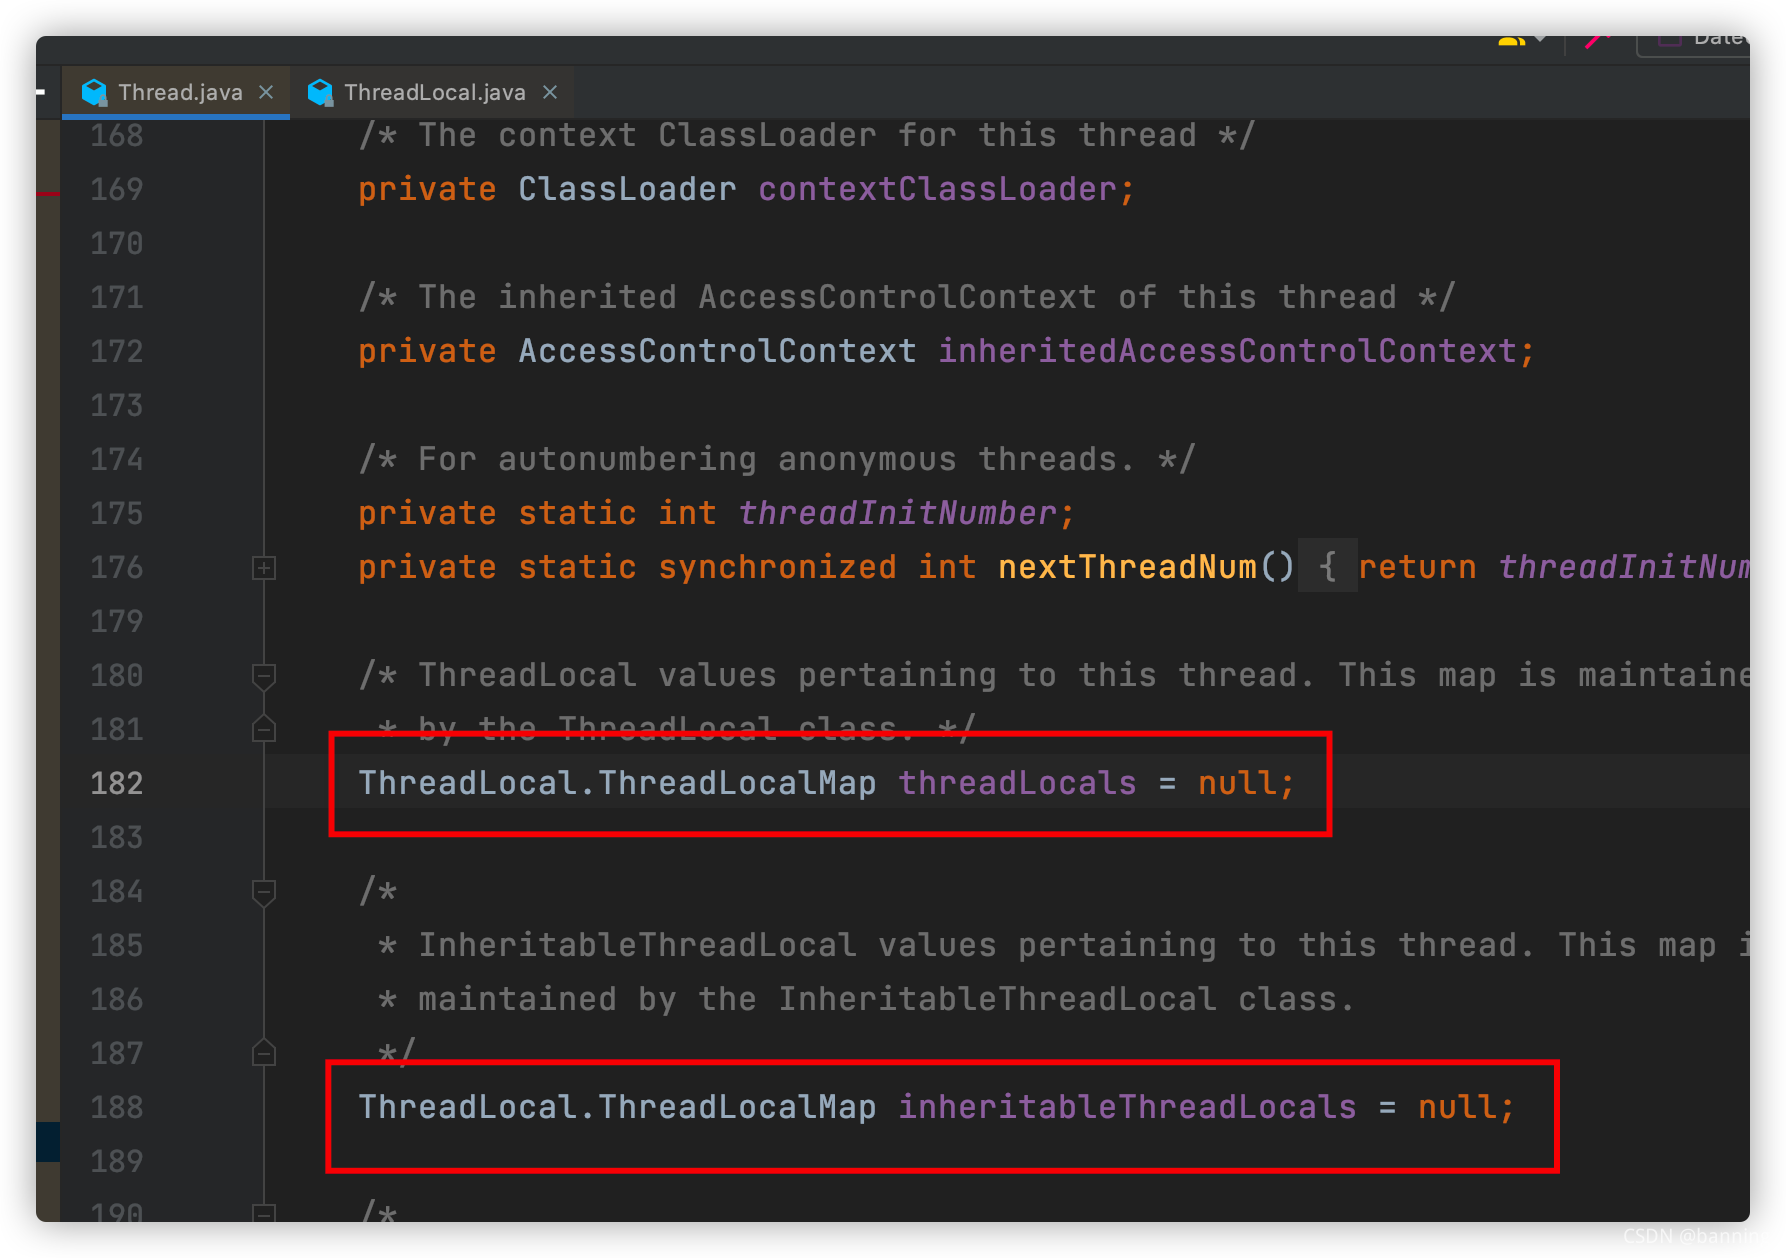Click line number 179 in the gutter

[x=117, y=621]
